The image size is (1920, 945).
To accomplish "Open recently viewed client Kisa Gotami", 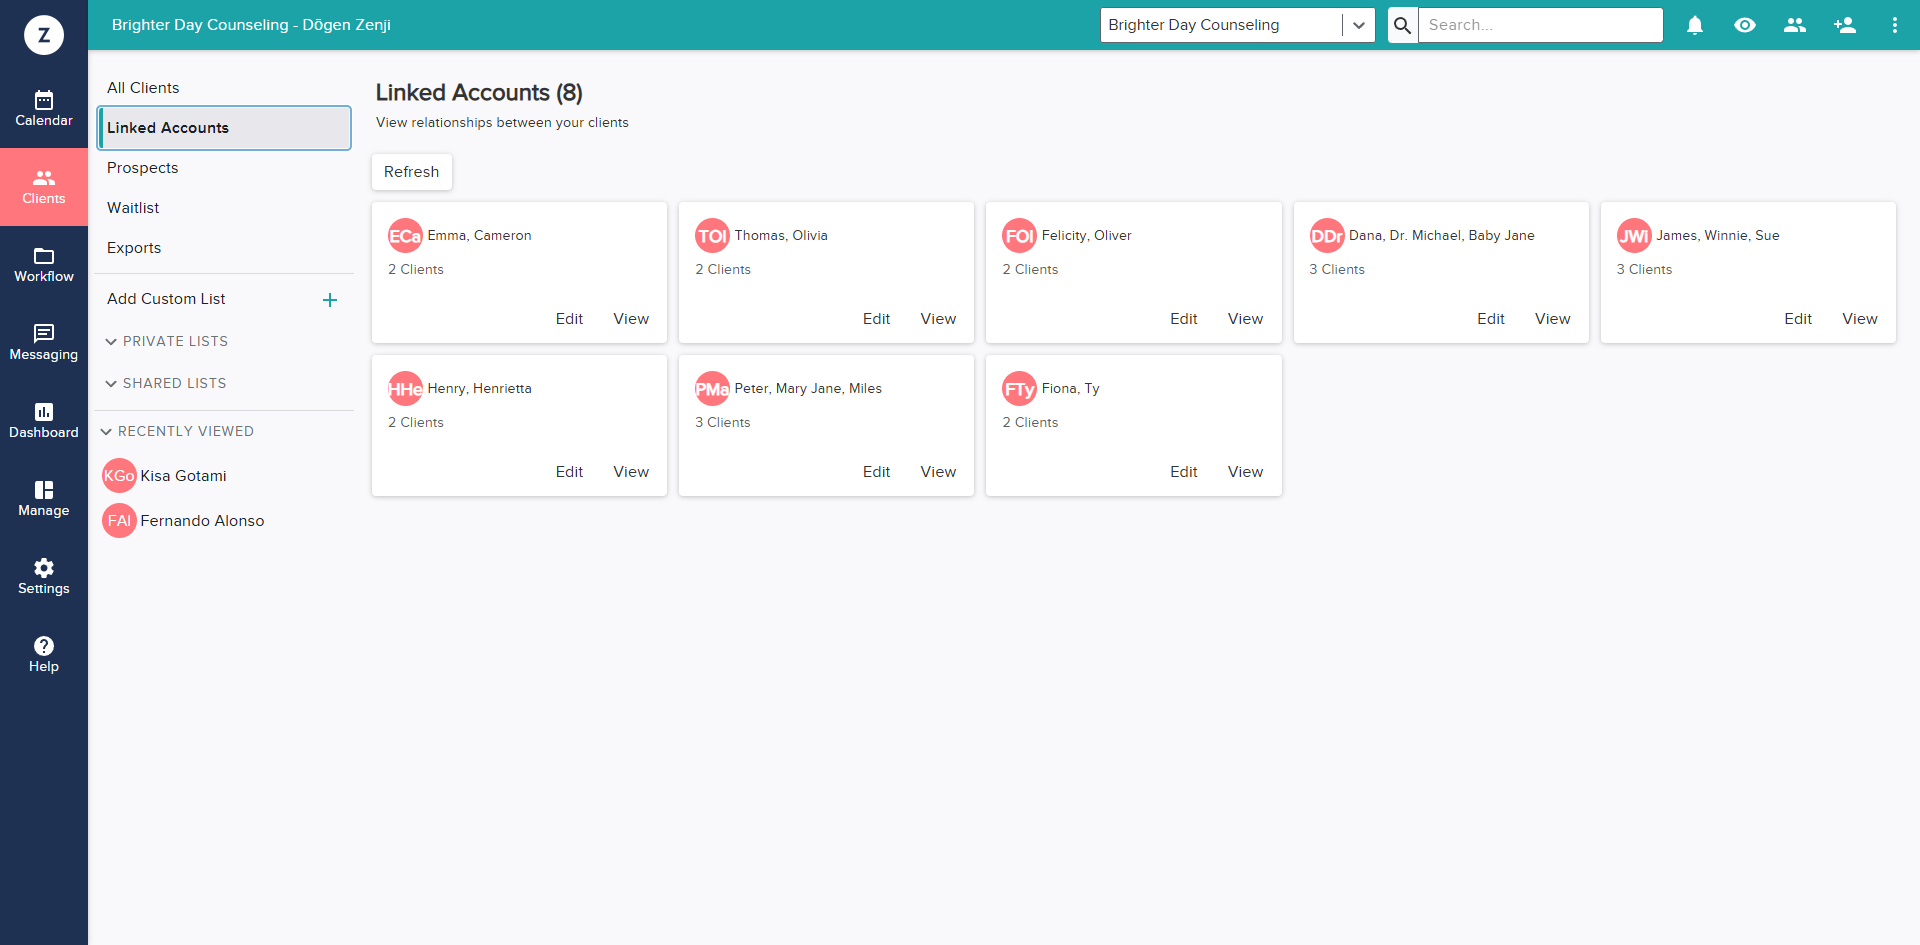I will (183, 476).
